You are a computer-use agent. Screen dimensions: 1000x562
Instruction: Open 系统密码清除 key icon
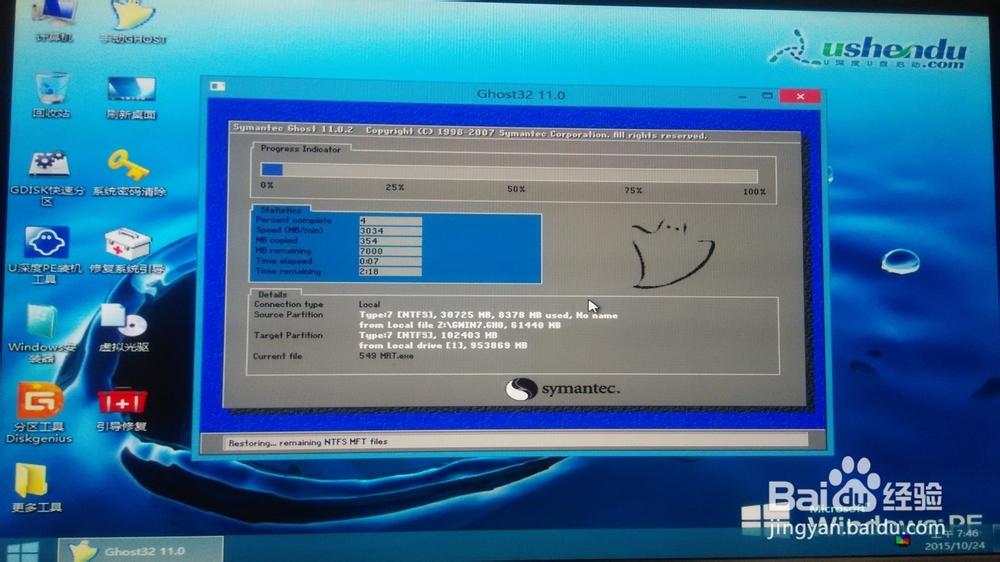tap(129, 173)
